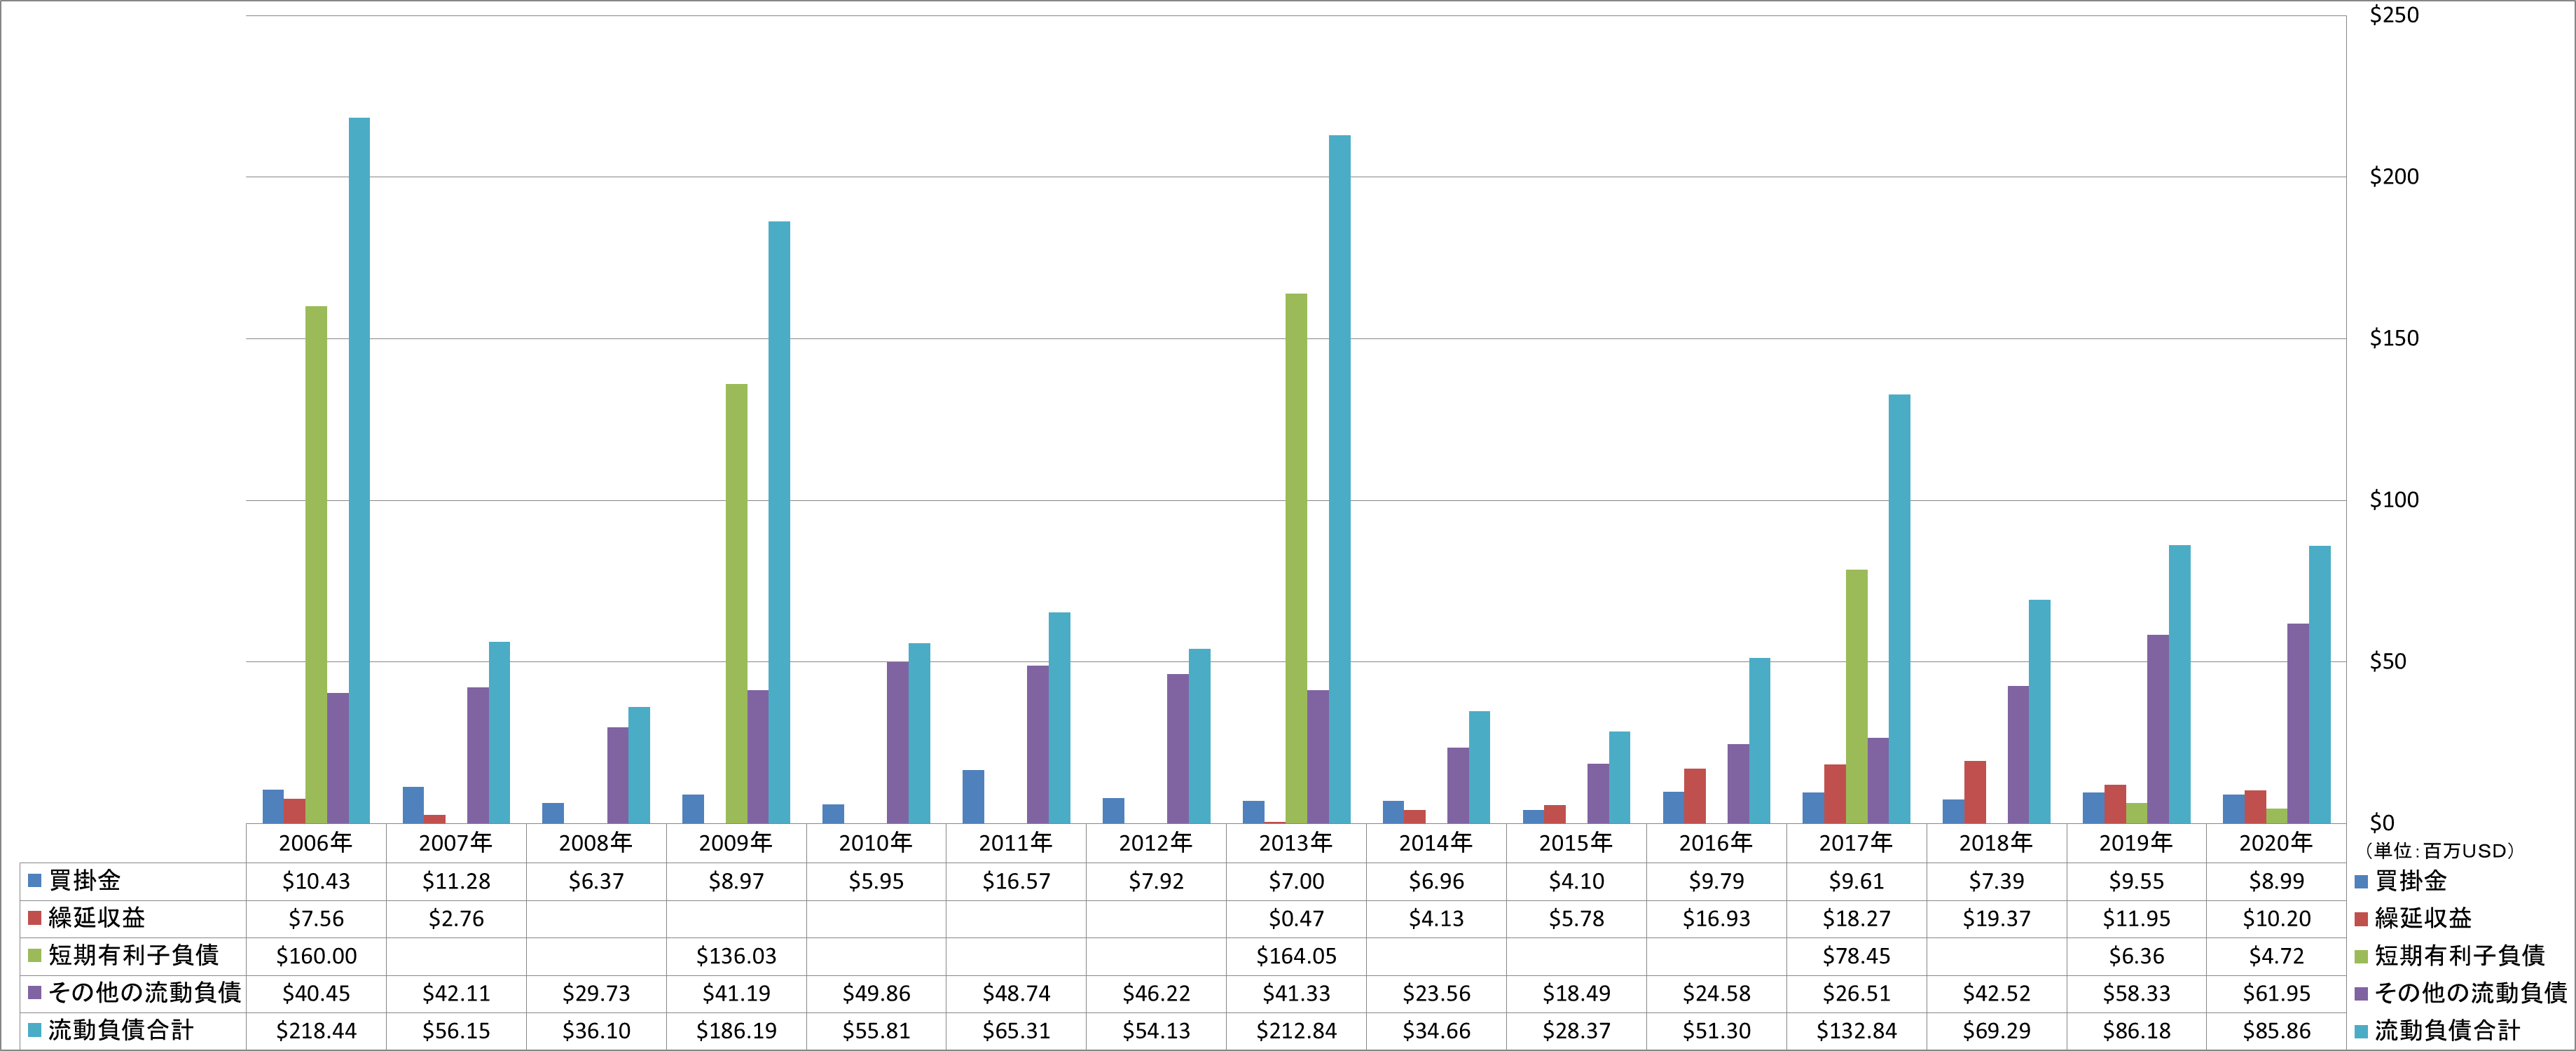Click the 買掛金 row label on the left
This screenshot has width=2576, height=1051.
(x=85, y=881)
